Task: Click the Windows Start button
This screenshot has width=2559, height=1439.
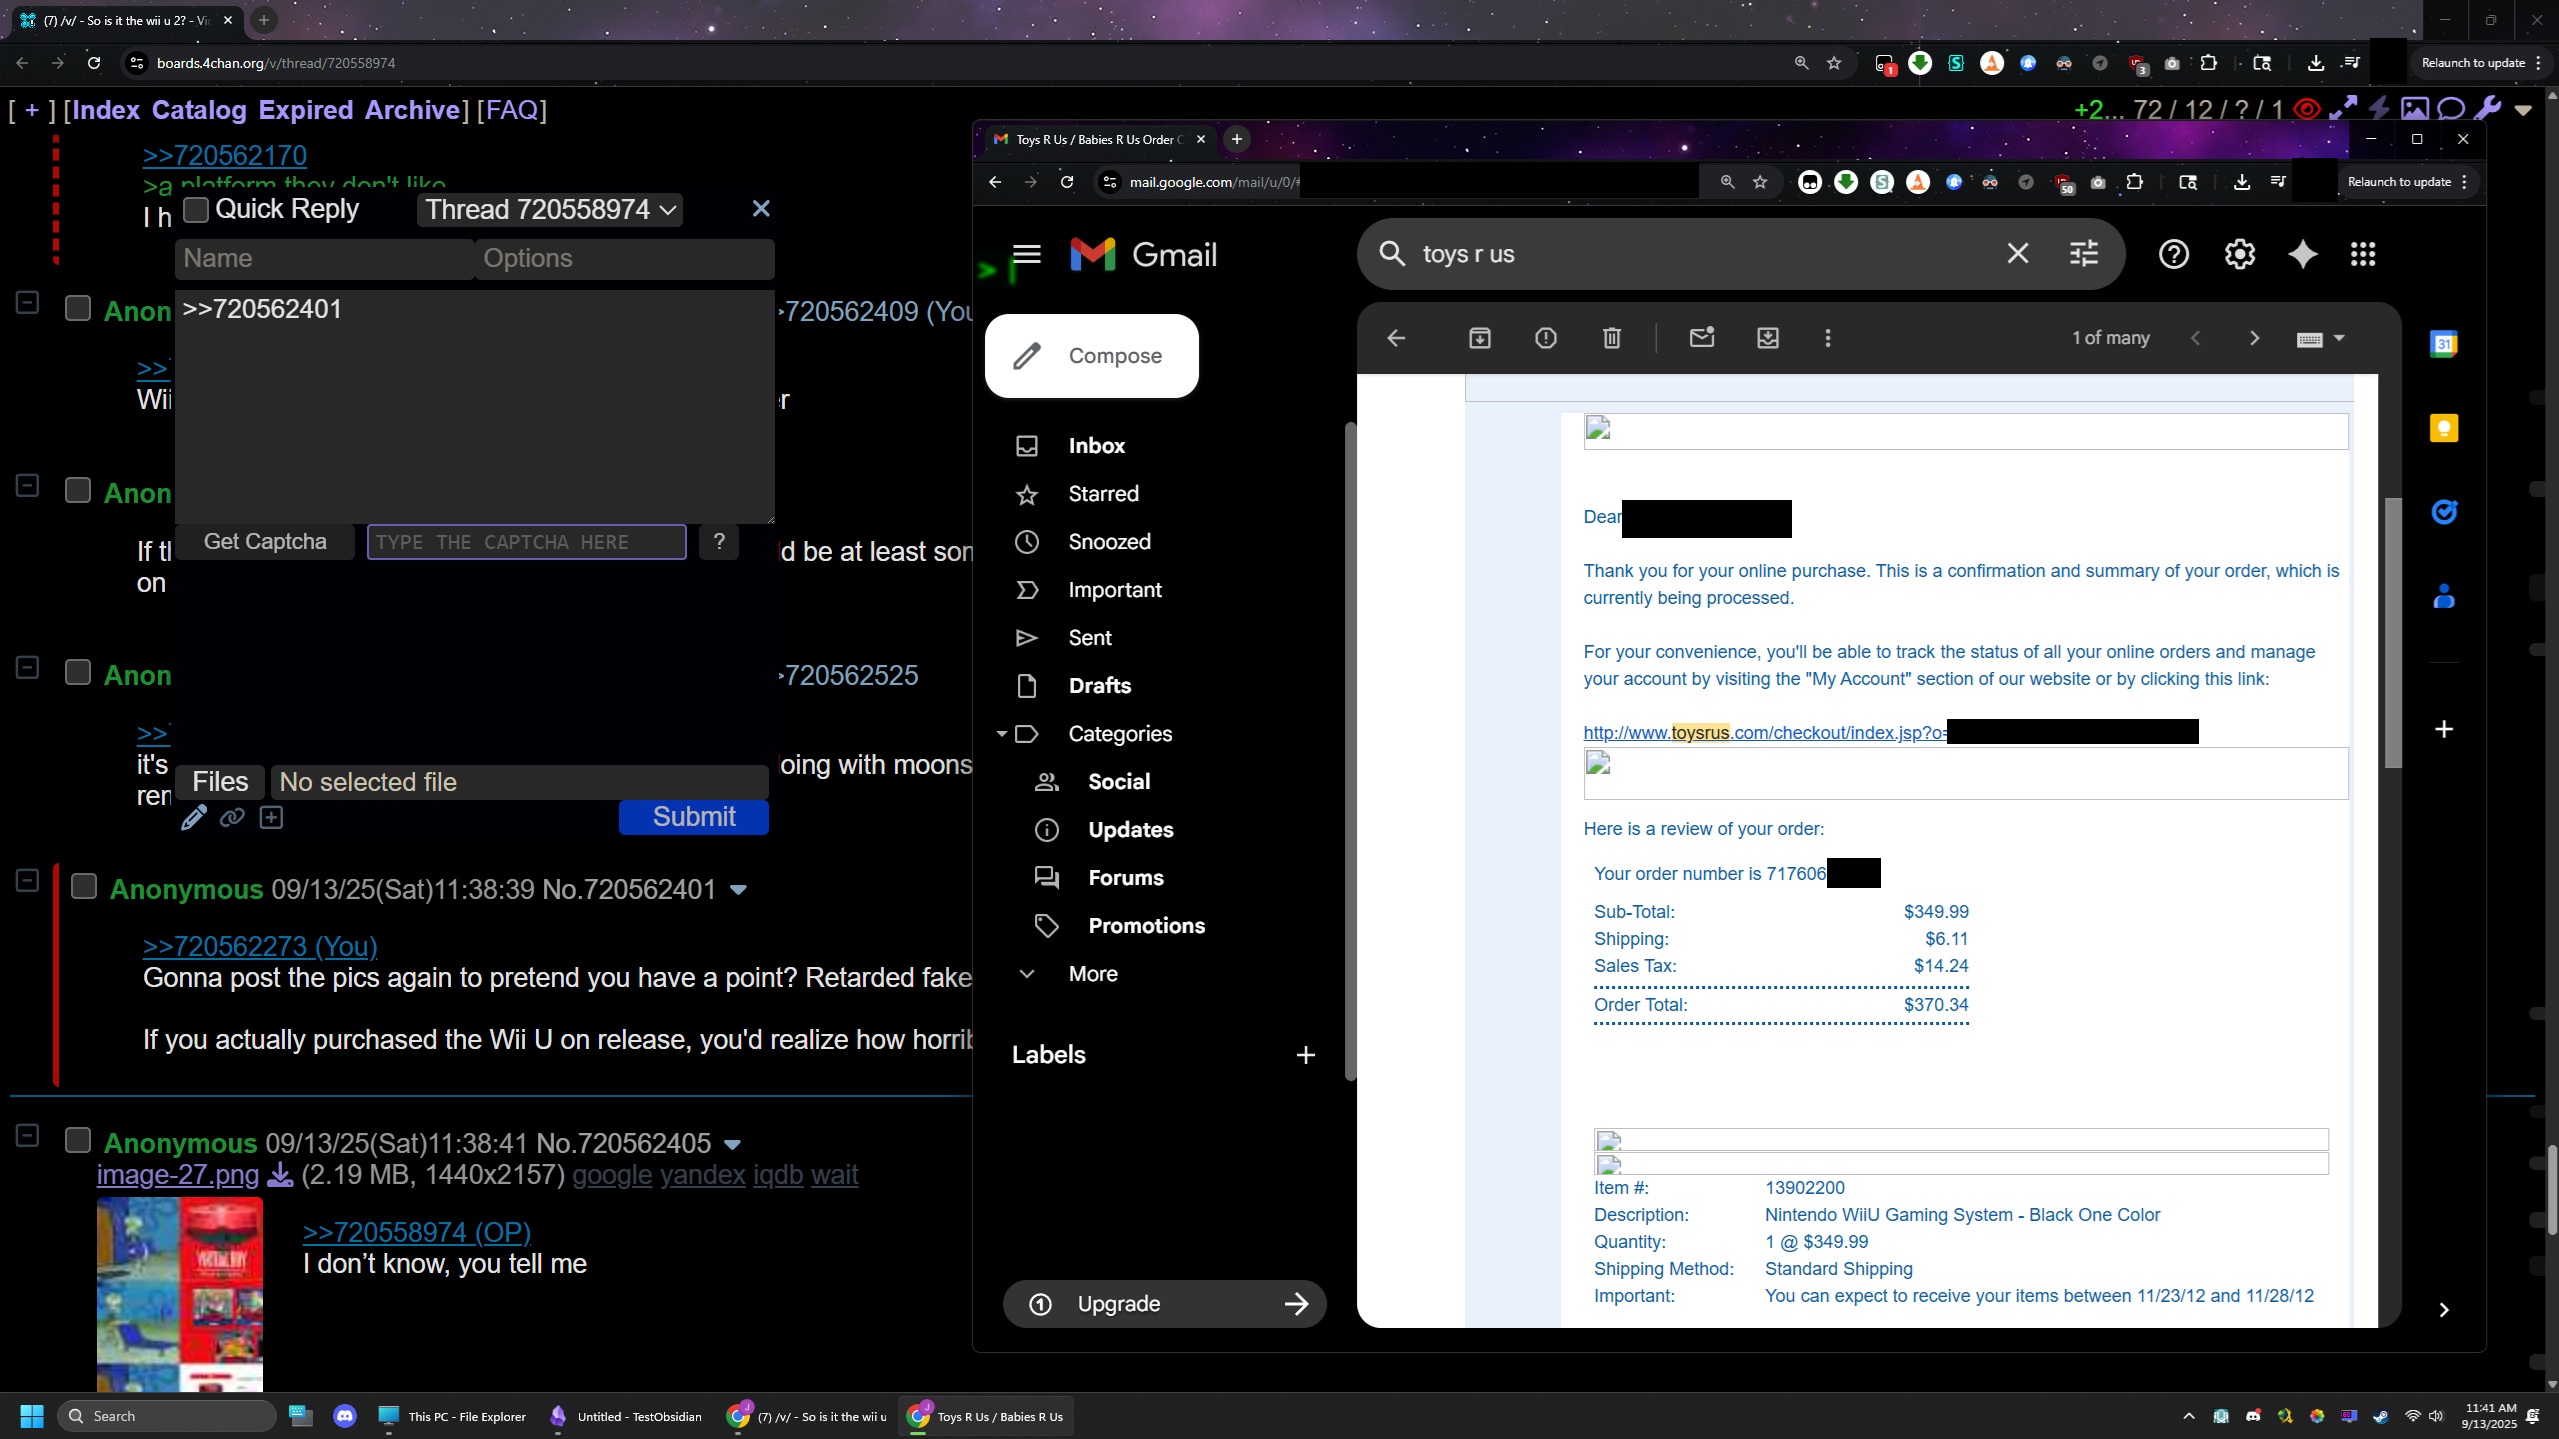Action: pyautogui.click(x=32, y=1416)
